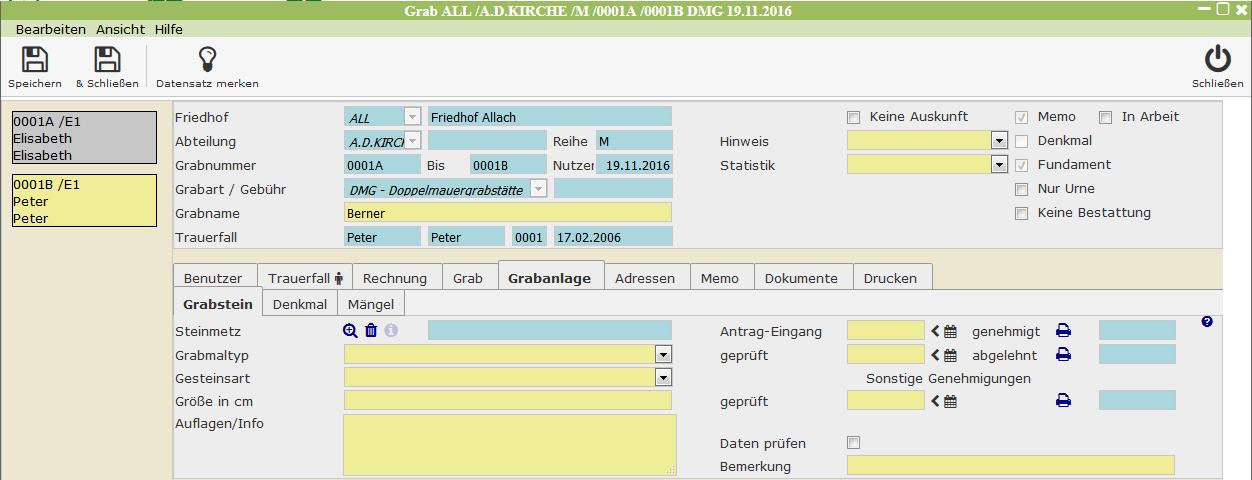
Task: Click the Bemerkung input field
Action: [x=1010, y=466]
